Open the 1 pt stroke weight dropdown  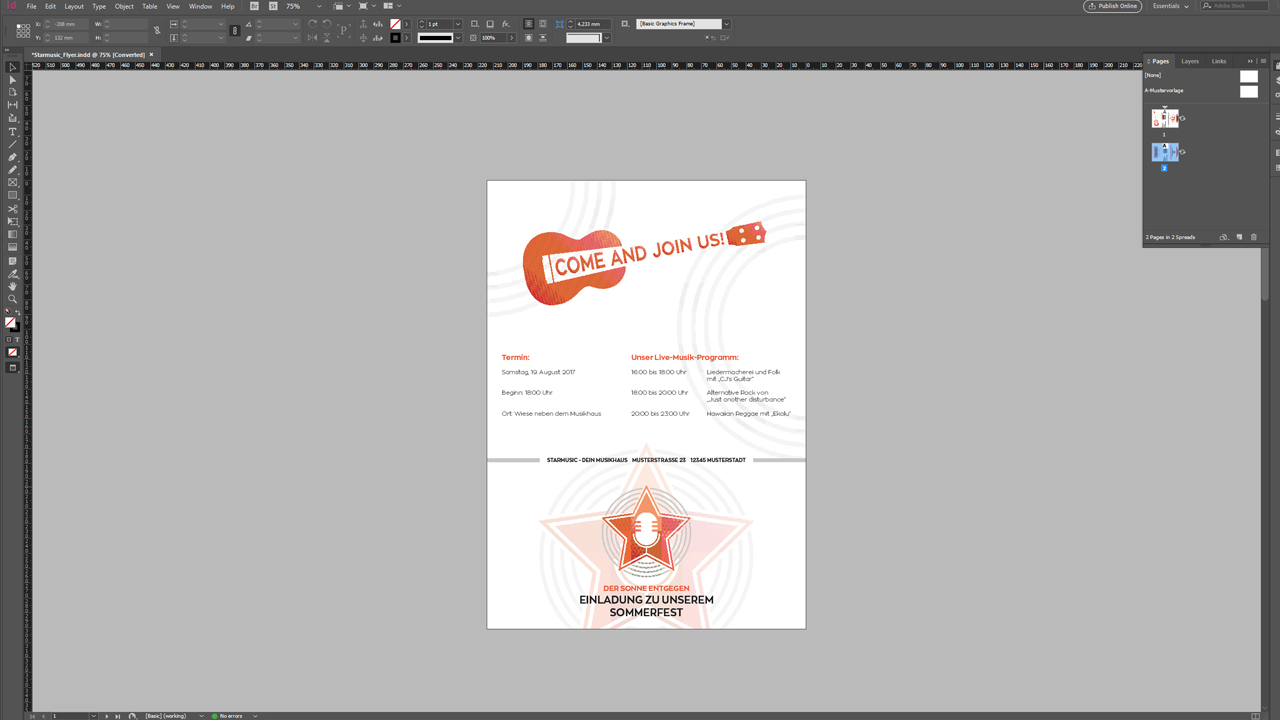click(x=458, y=23)
